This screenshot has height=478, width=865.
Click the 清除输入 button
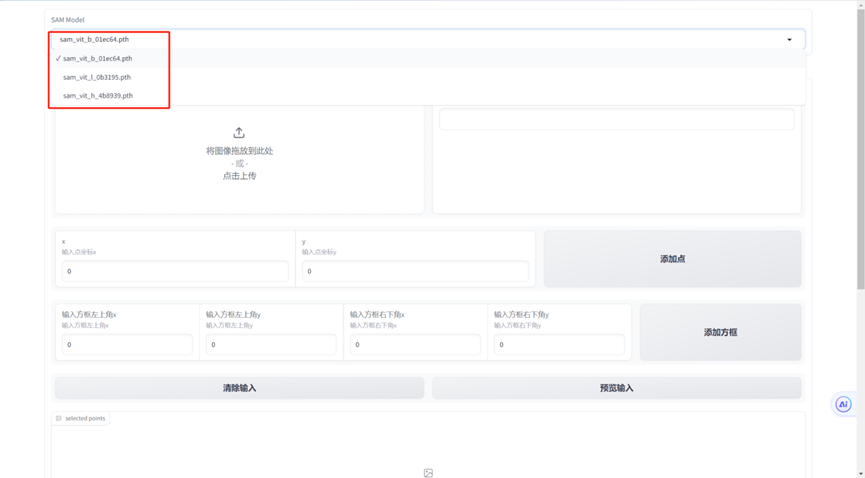pos(239,388)
